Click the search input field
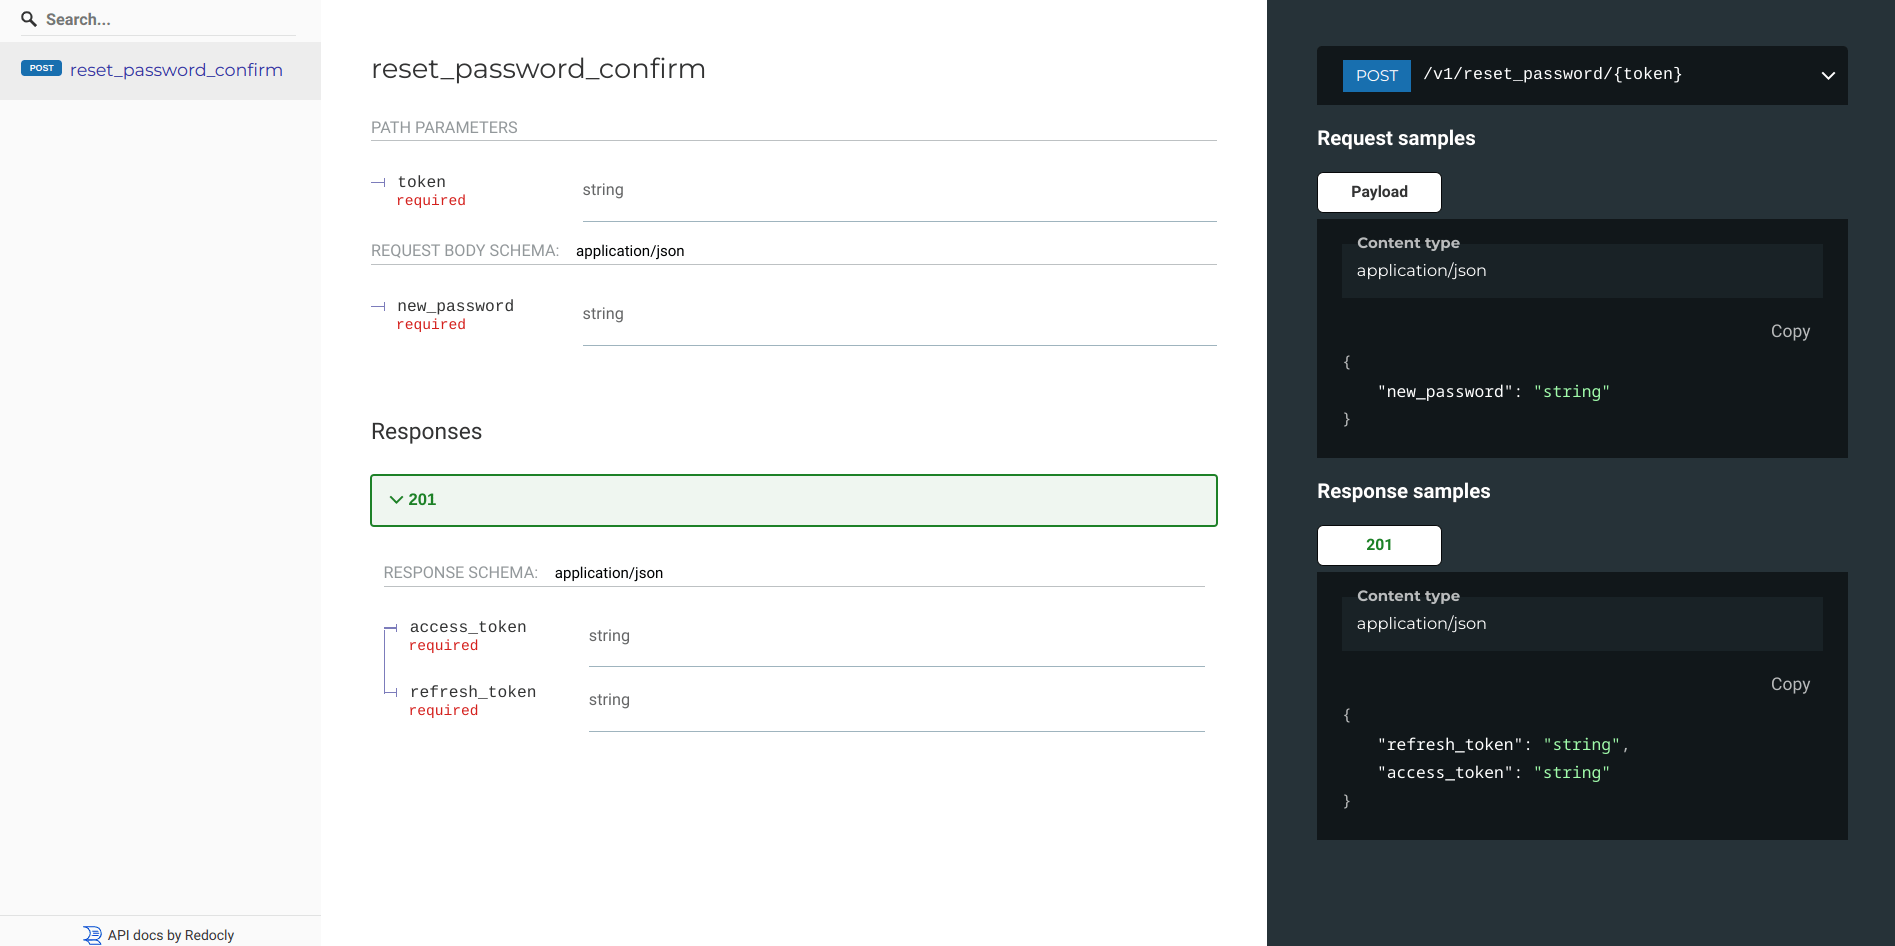Screen dimensions: 1895x946 (160, 18)
